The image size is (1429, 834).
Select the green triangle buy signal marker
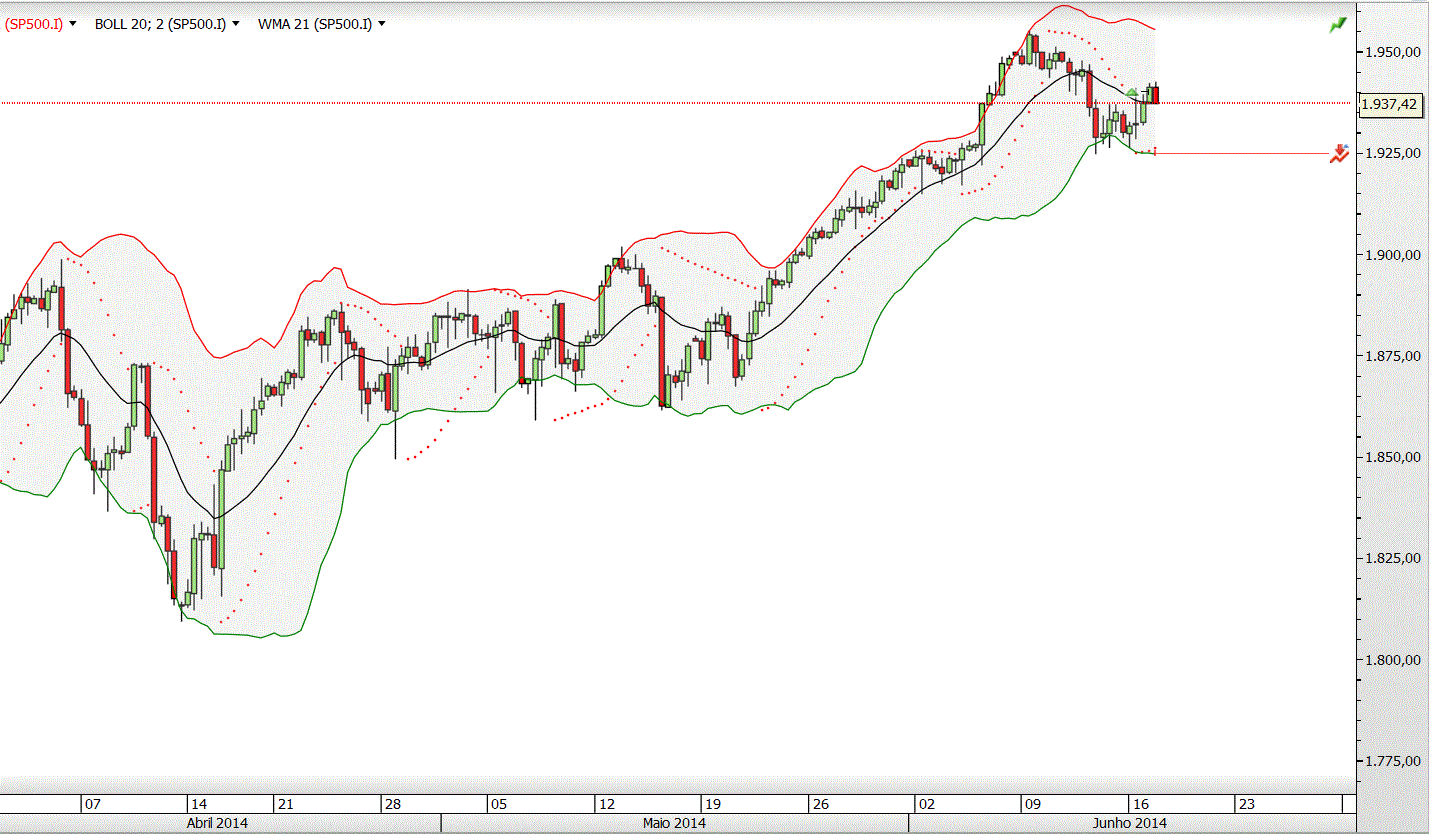1131,93
